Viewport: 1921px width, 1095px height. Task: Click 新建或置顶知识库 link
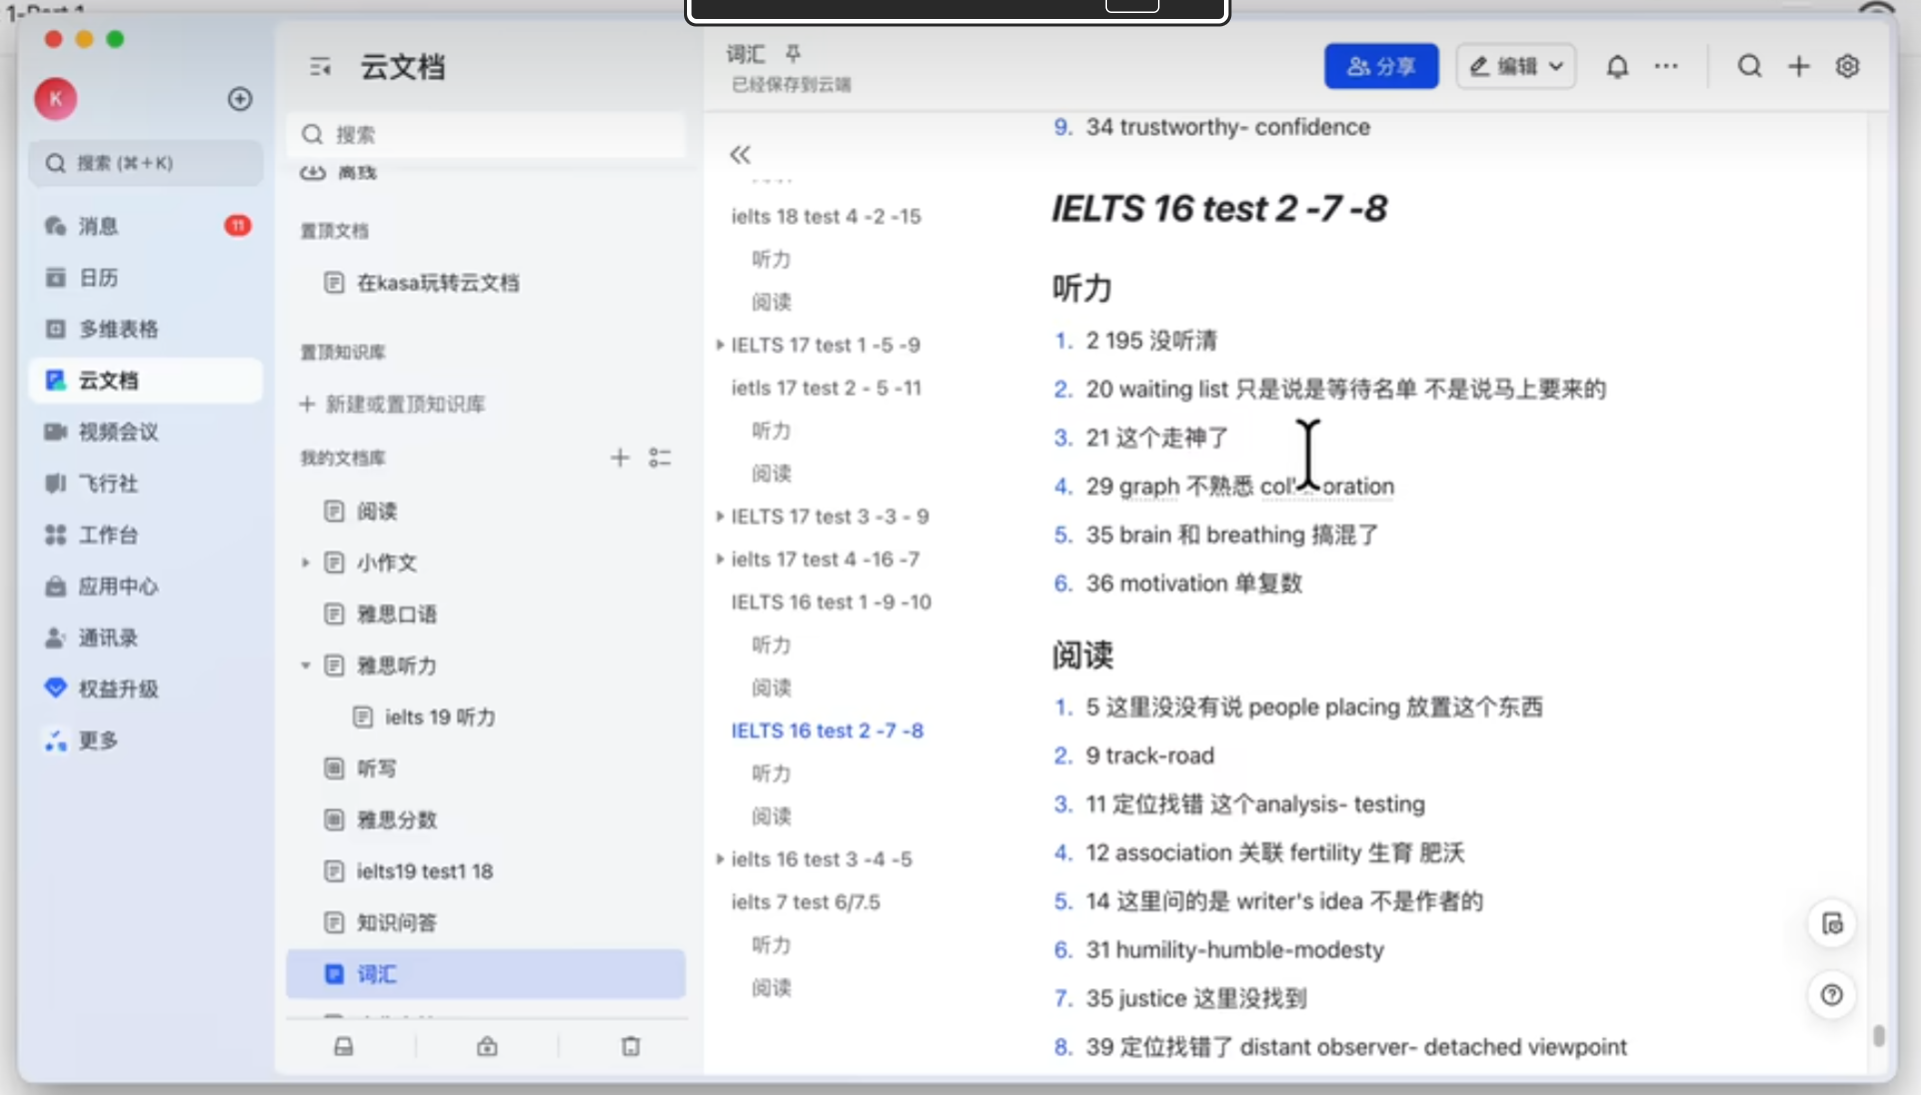pos(404,404)
